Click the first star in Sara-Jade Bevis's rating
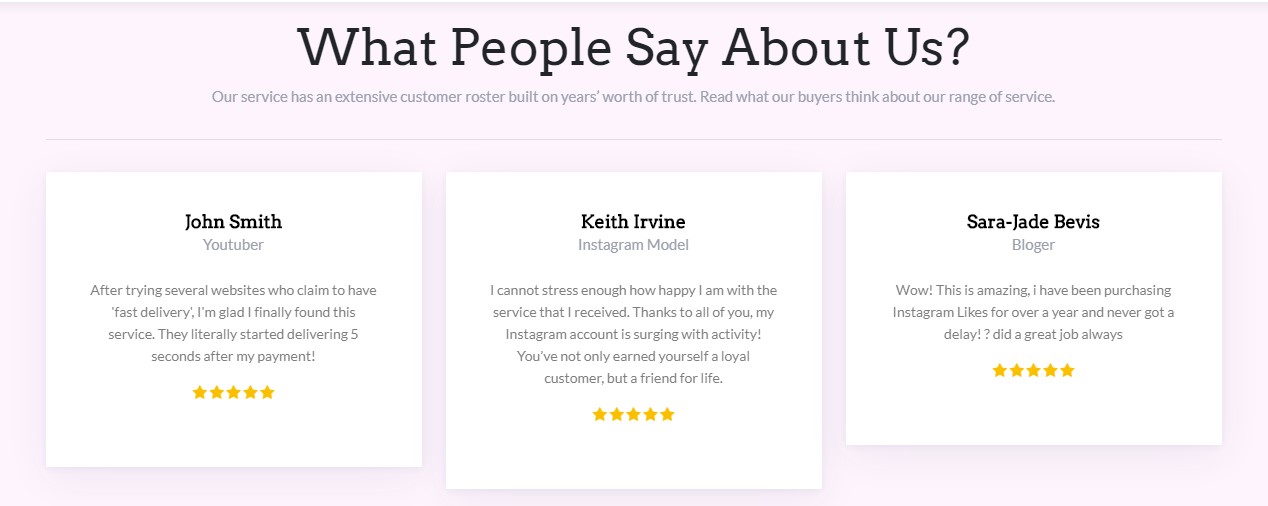1268x506 pixels. click(x=1000, y=371)
